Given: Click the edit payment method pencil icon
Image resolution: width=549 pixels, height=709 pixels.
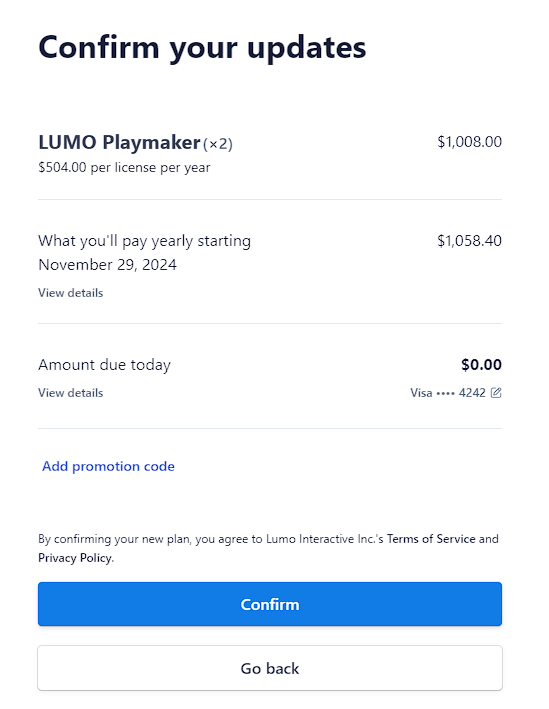Looking at the screenshot, I should tap(496, 392).
